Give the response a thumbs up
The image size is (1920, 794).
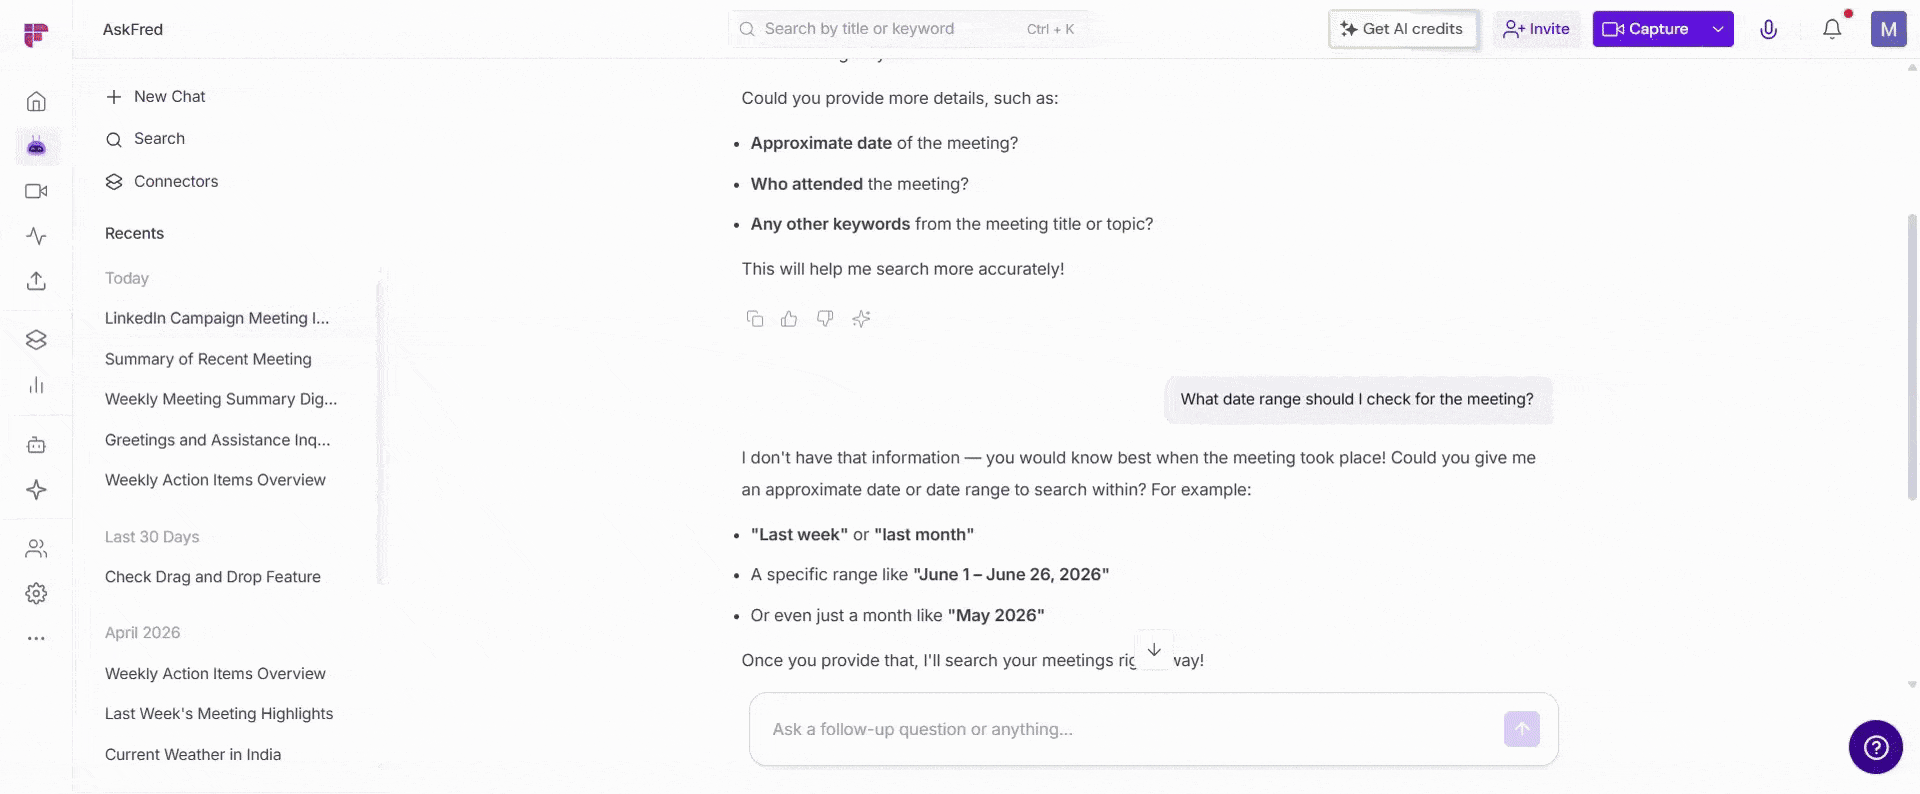point(789,319)
